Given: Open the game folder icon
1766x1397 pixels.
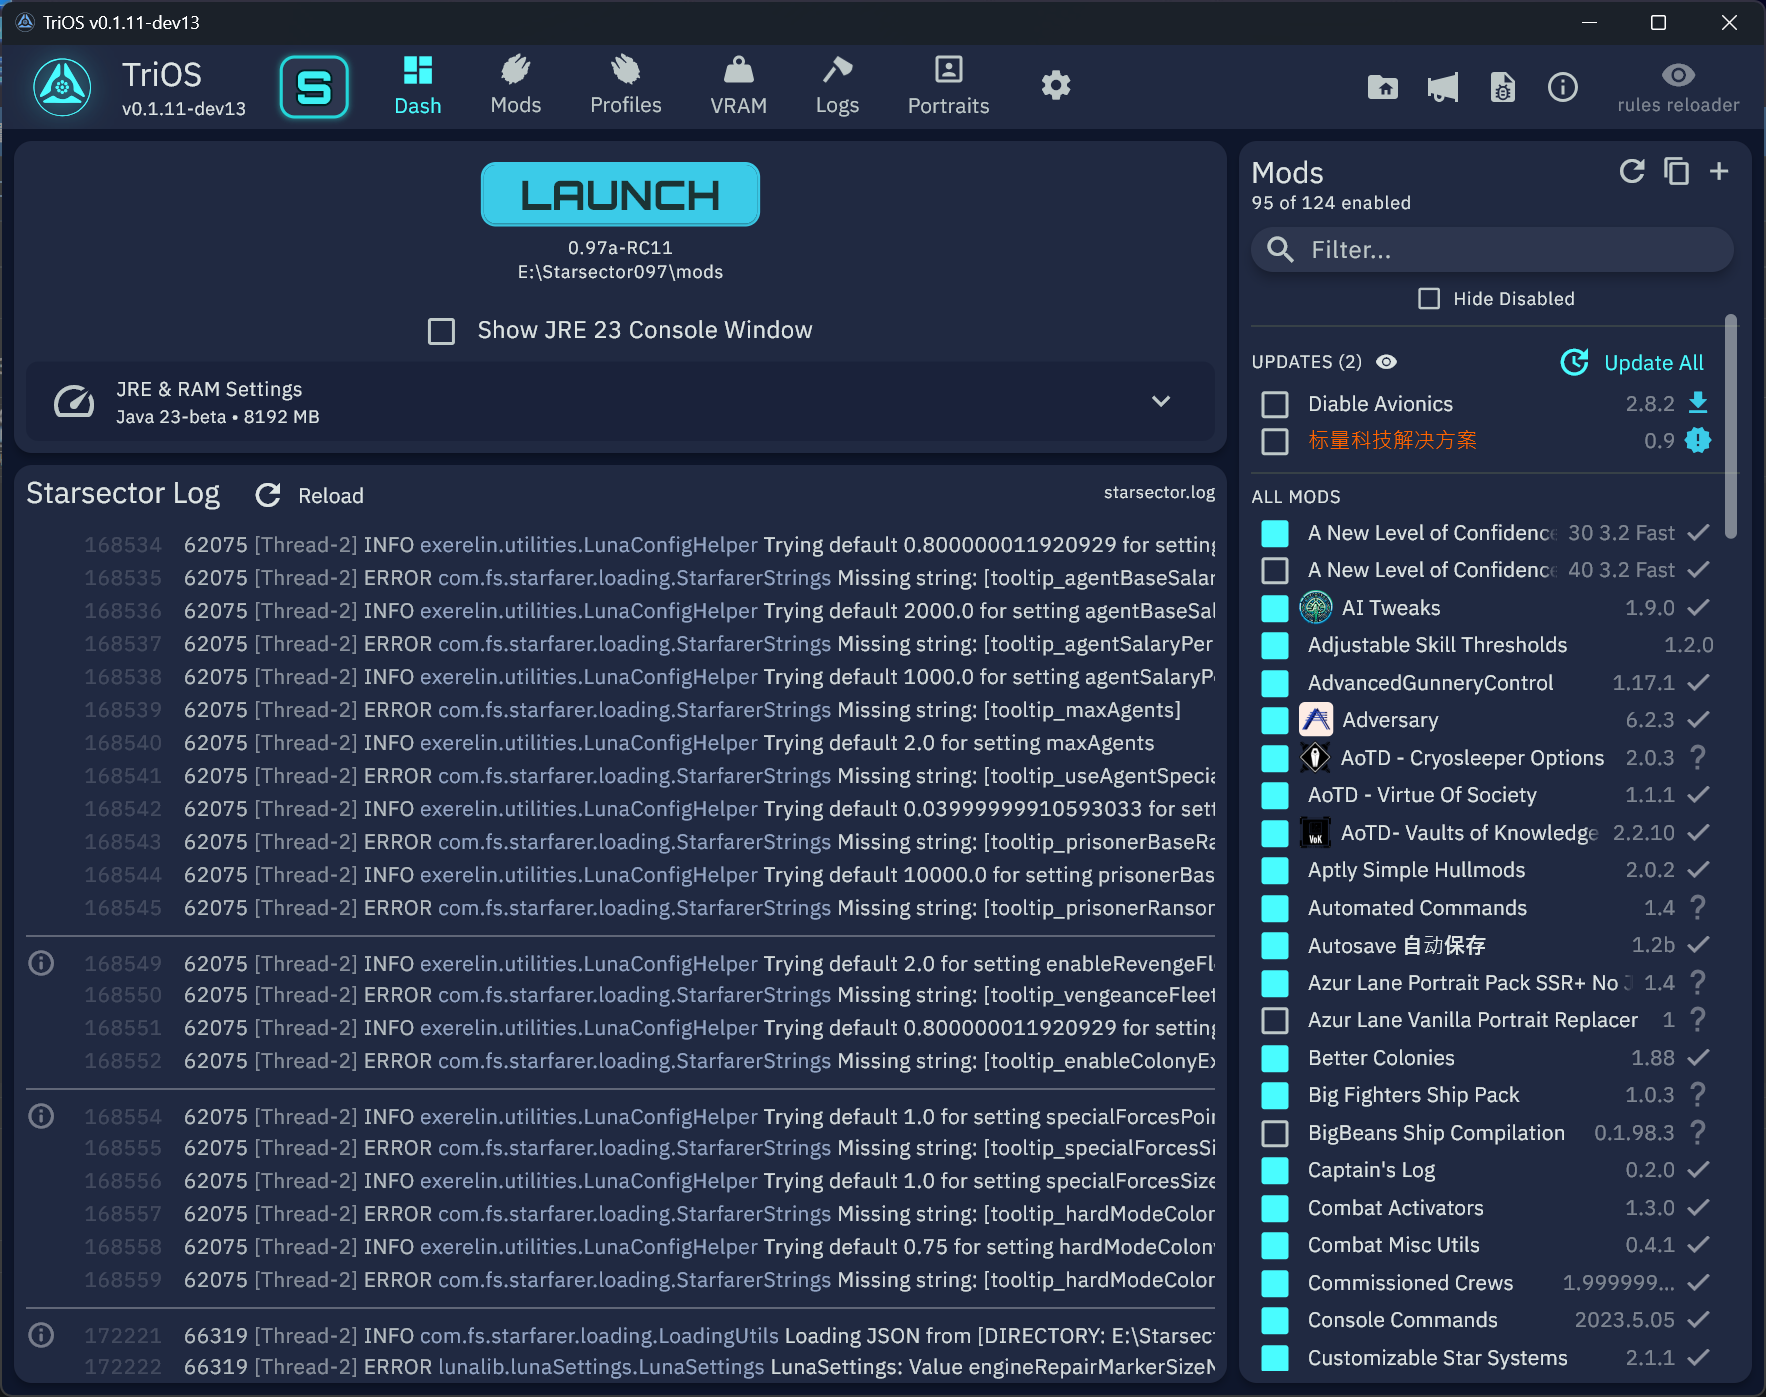Looking at the screenshot, I should [x=1383, y=87].
